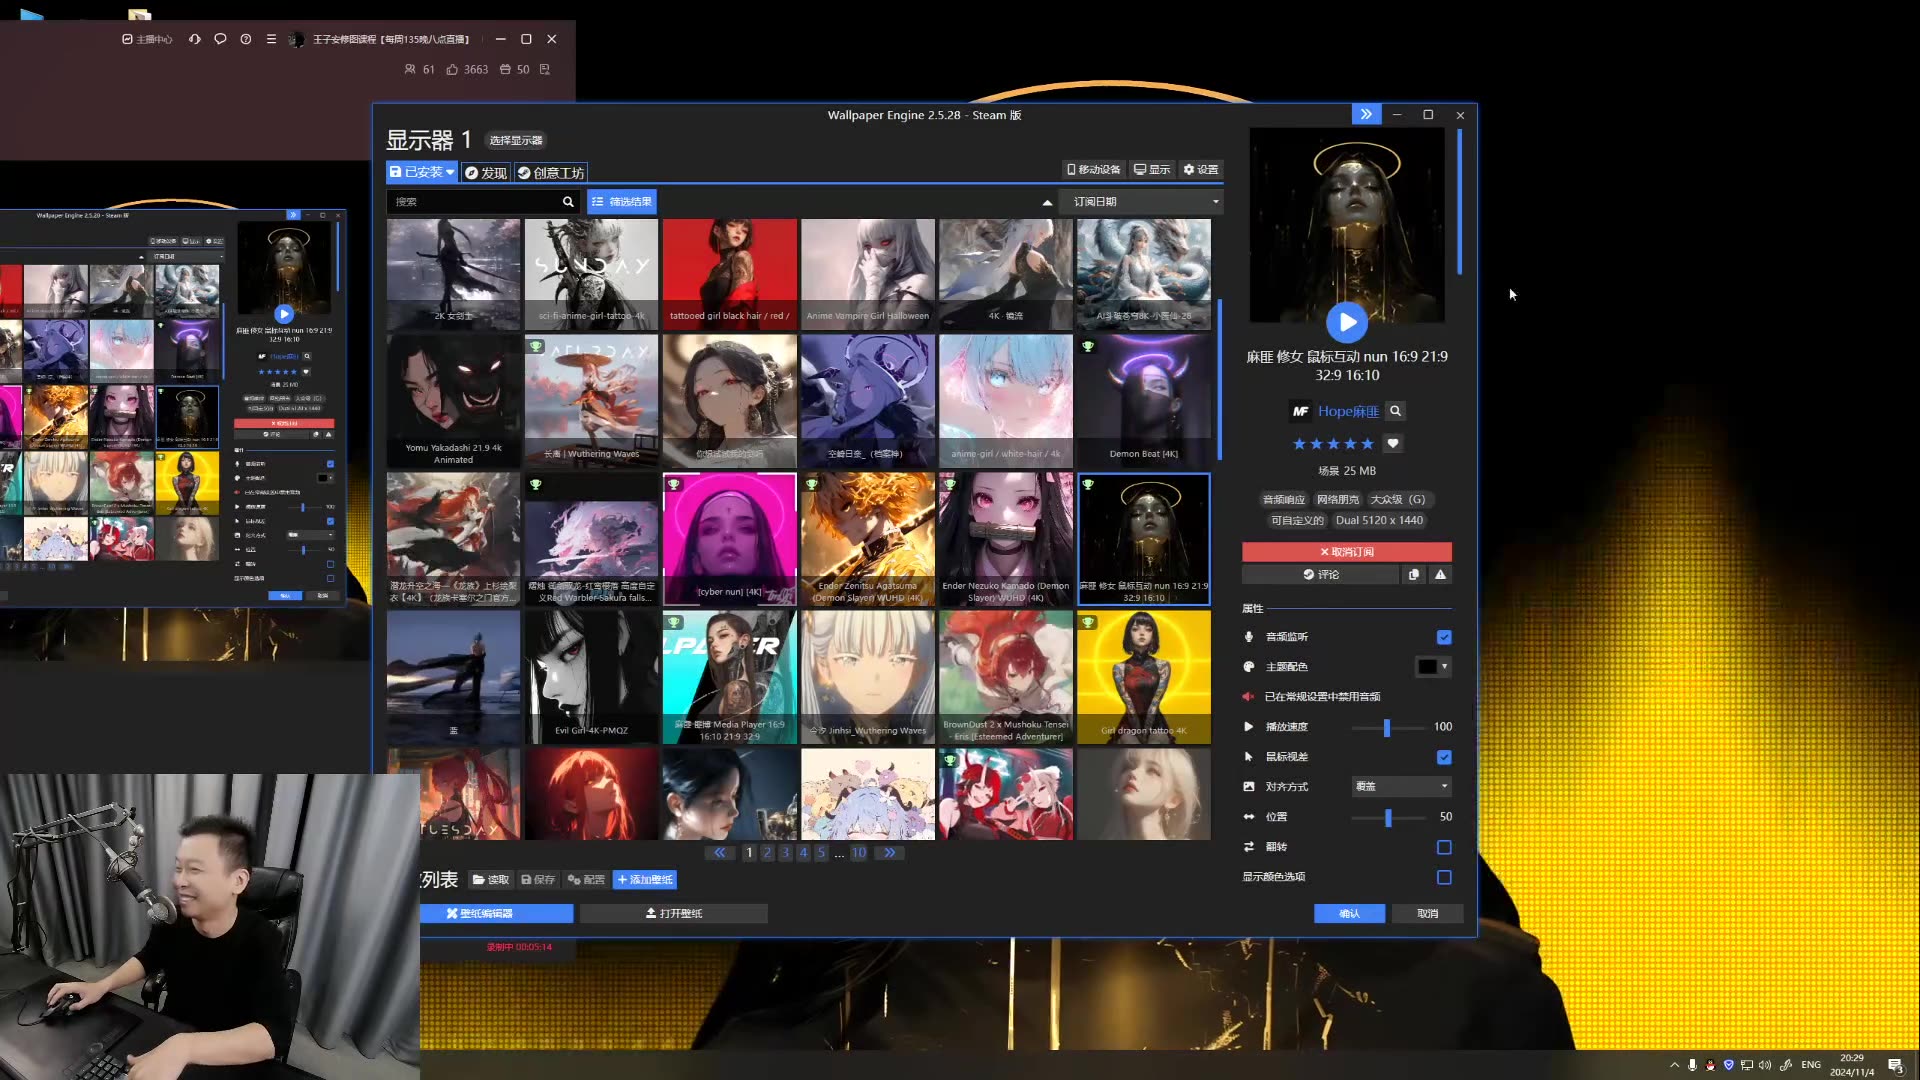Go to page 3 of wallpapers

click(x=785, y=853)
